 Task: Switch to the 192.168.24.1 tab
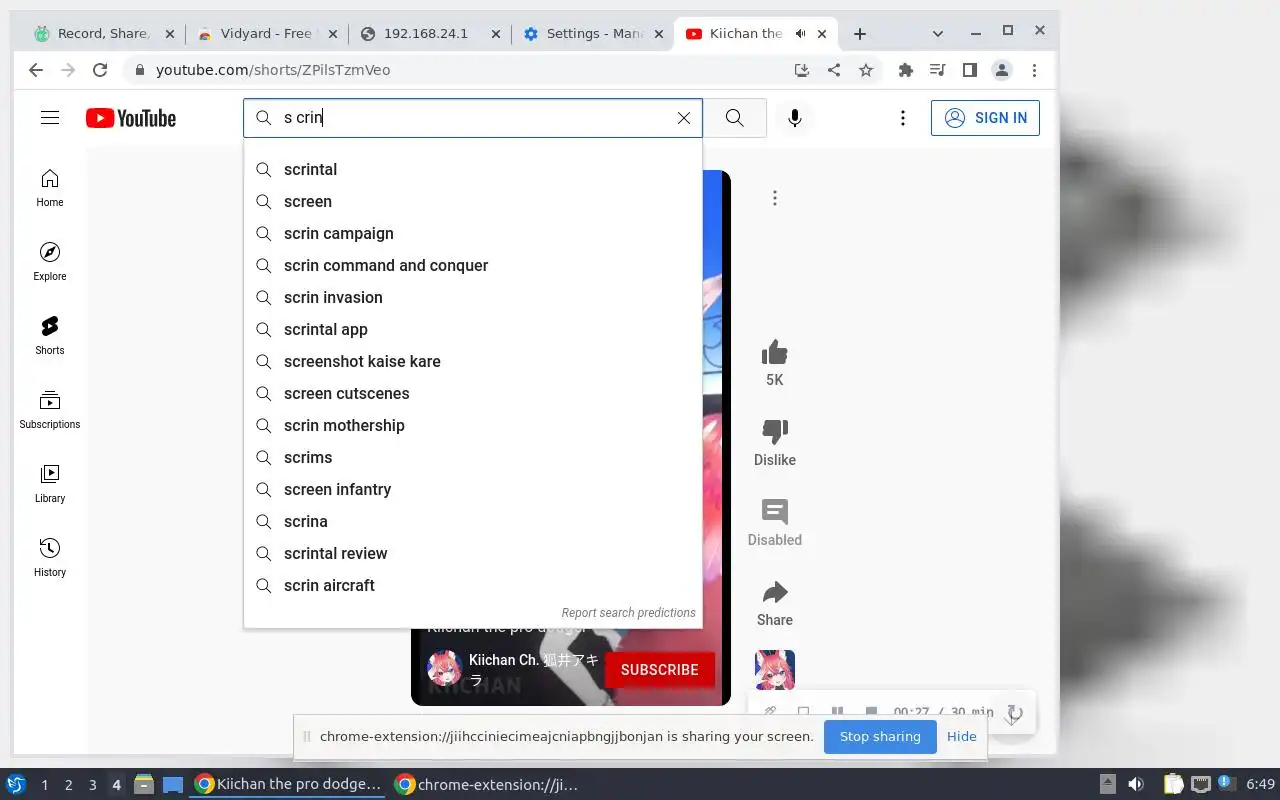(430, 33)
